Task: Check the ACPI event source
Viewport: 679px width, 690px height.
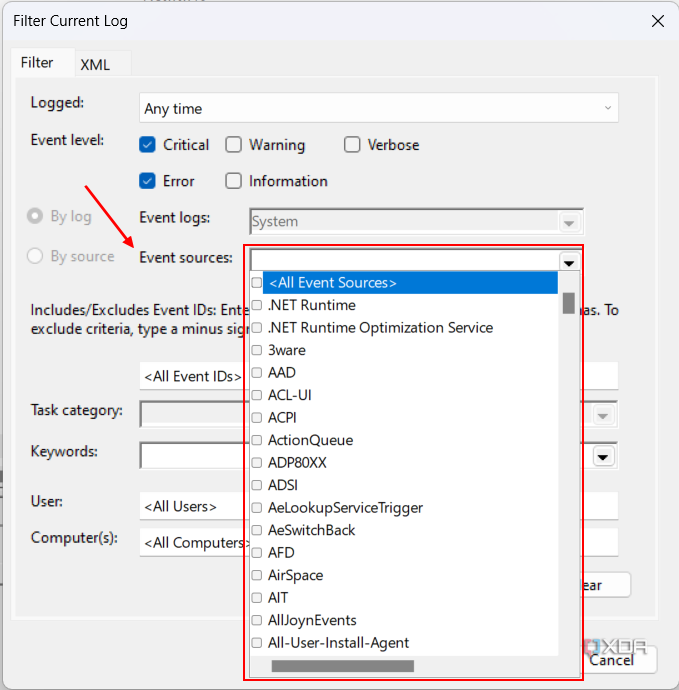Action: click(257, 418)
